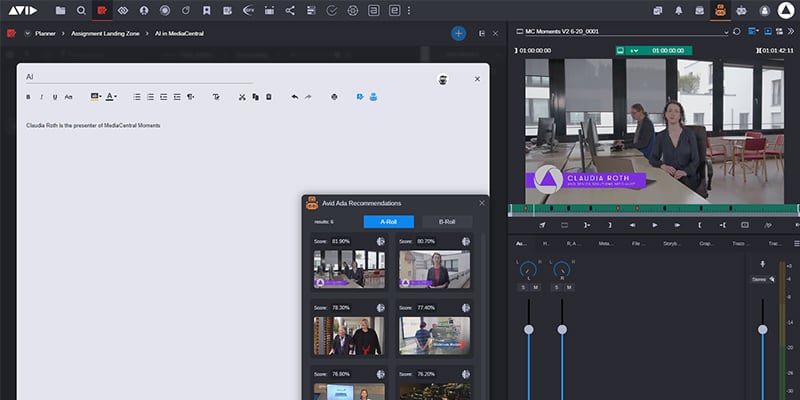Viewport: 800px width, 400px height.
Task: Solo the left audio channel
Action: coord(522,288)
